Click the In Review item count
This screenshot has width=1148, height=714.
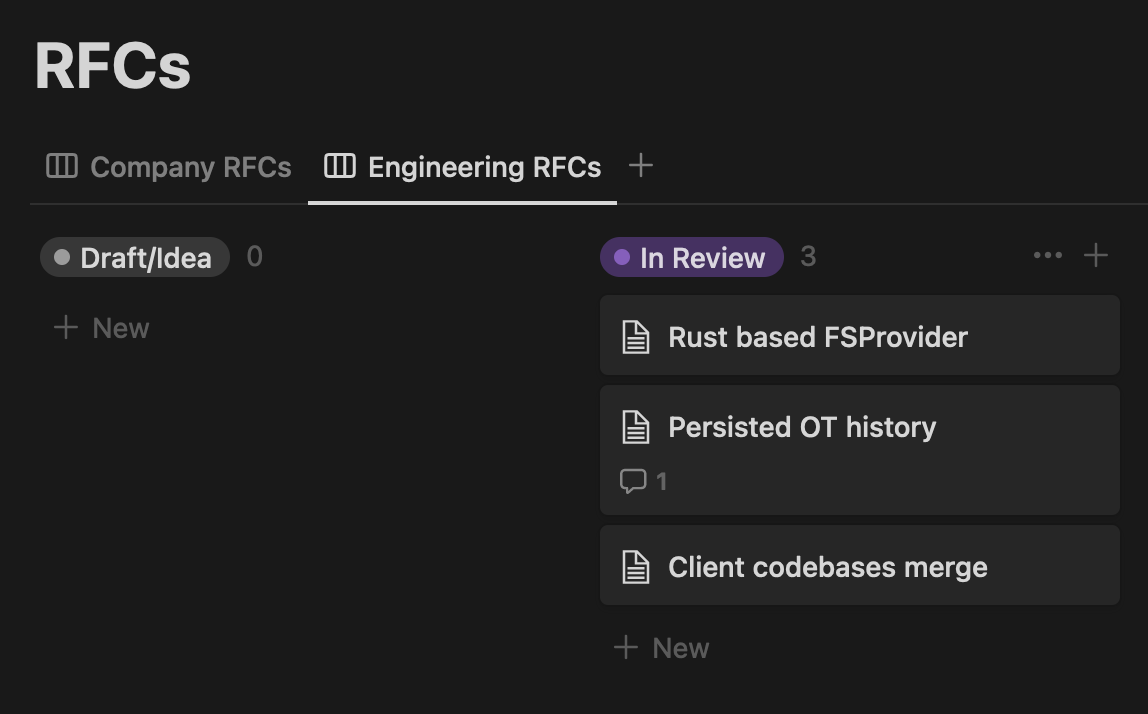click(x=808, y=257)
